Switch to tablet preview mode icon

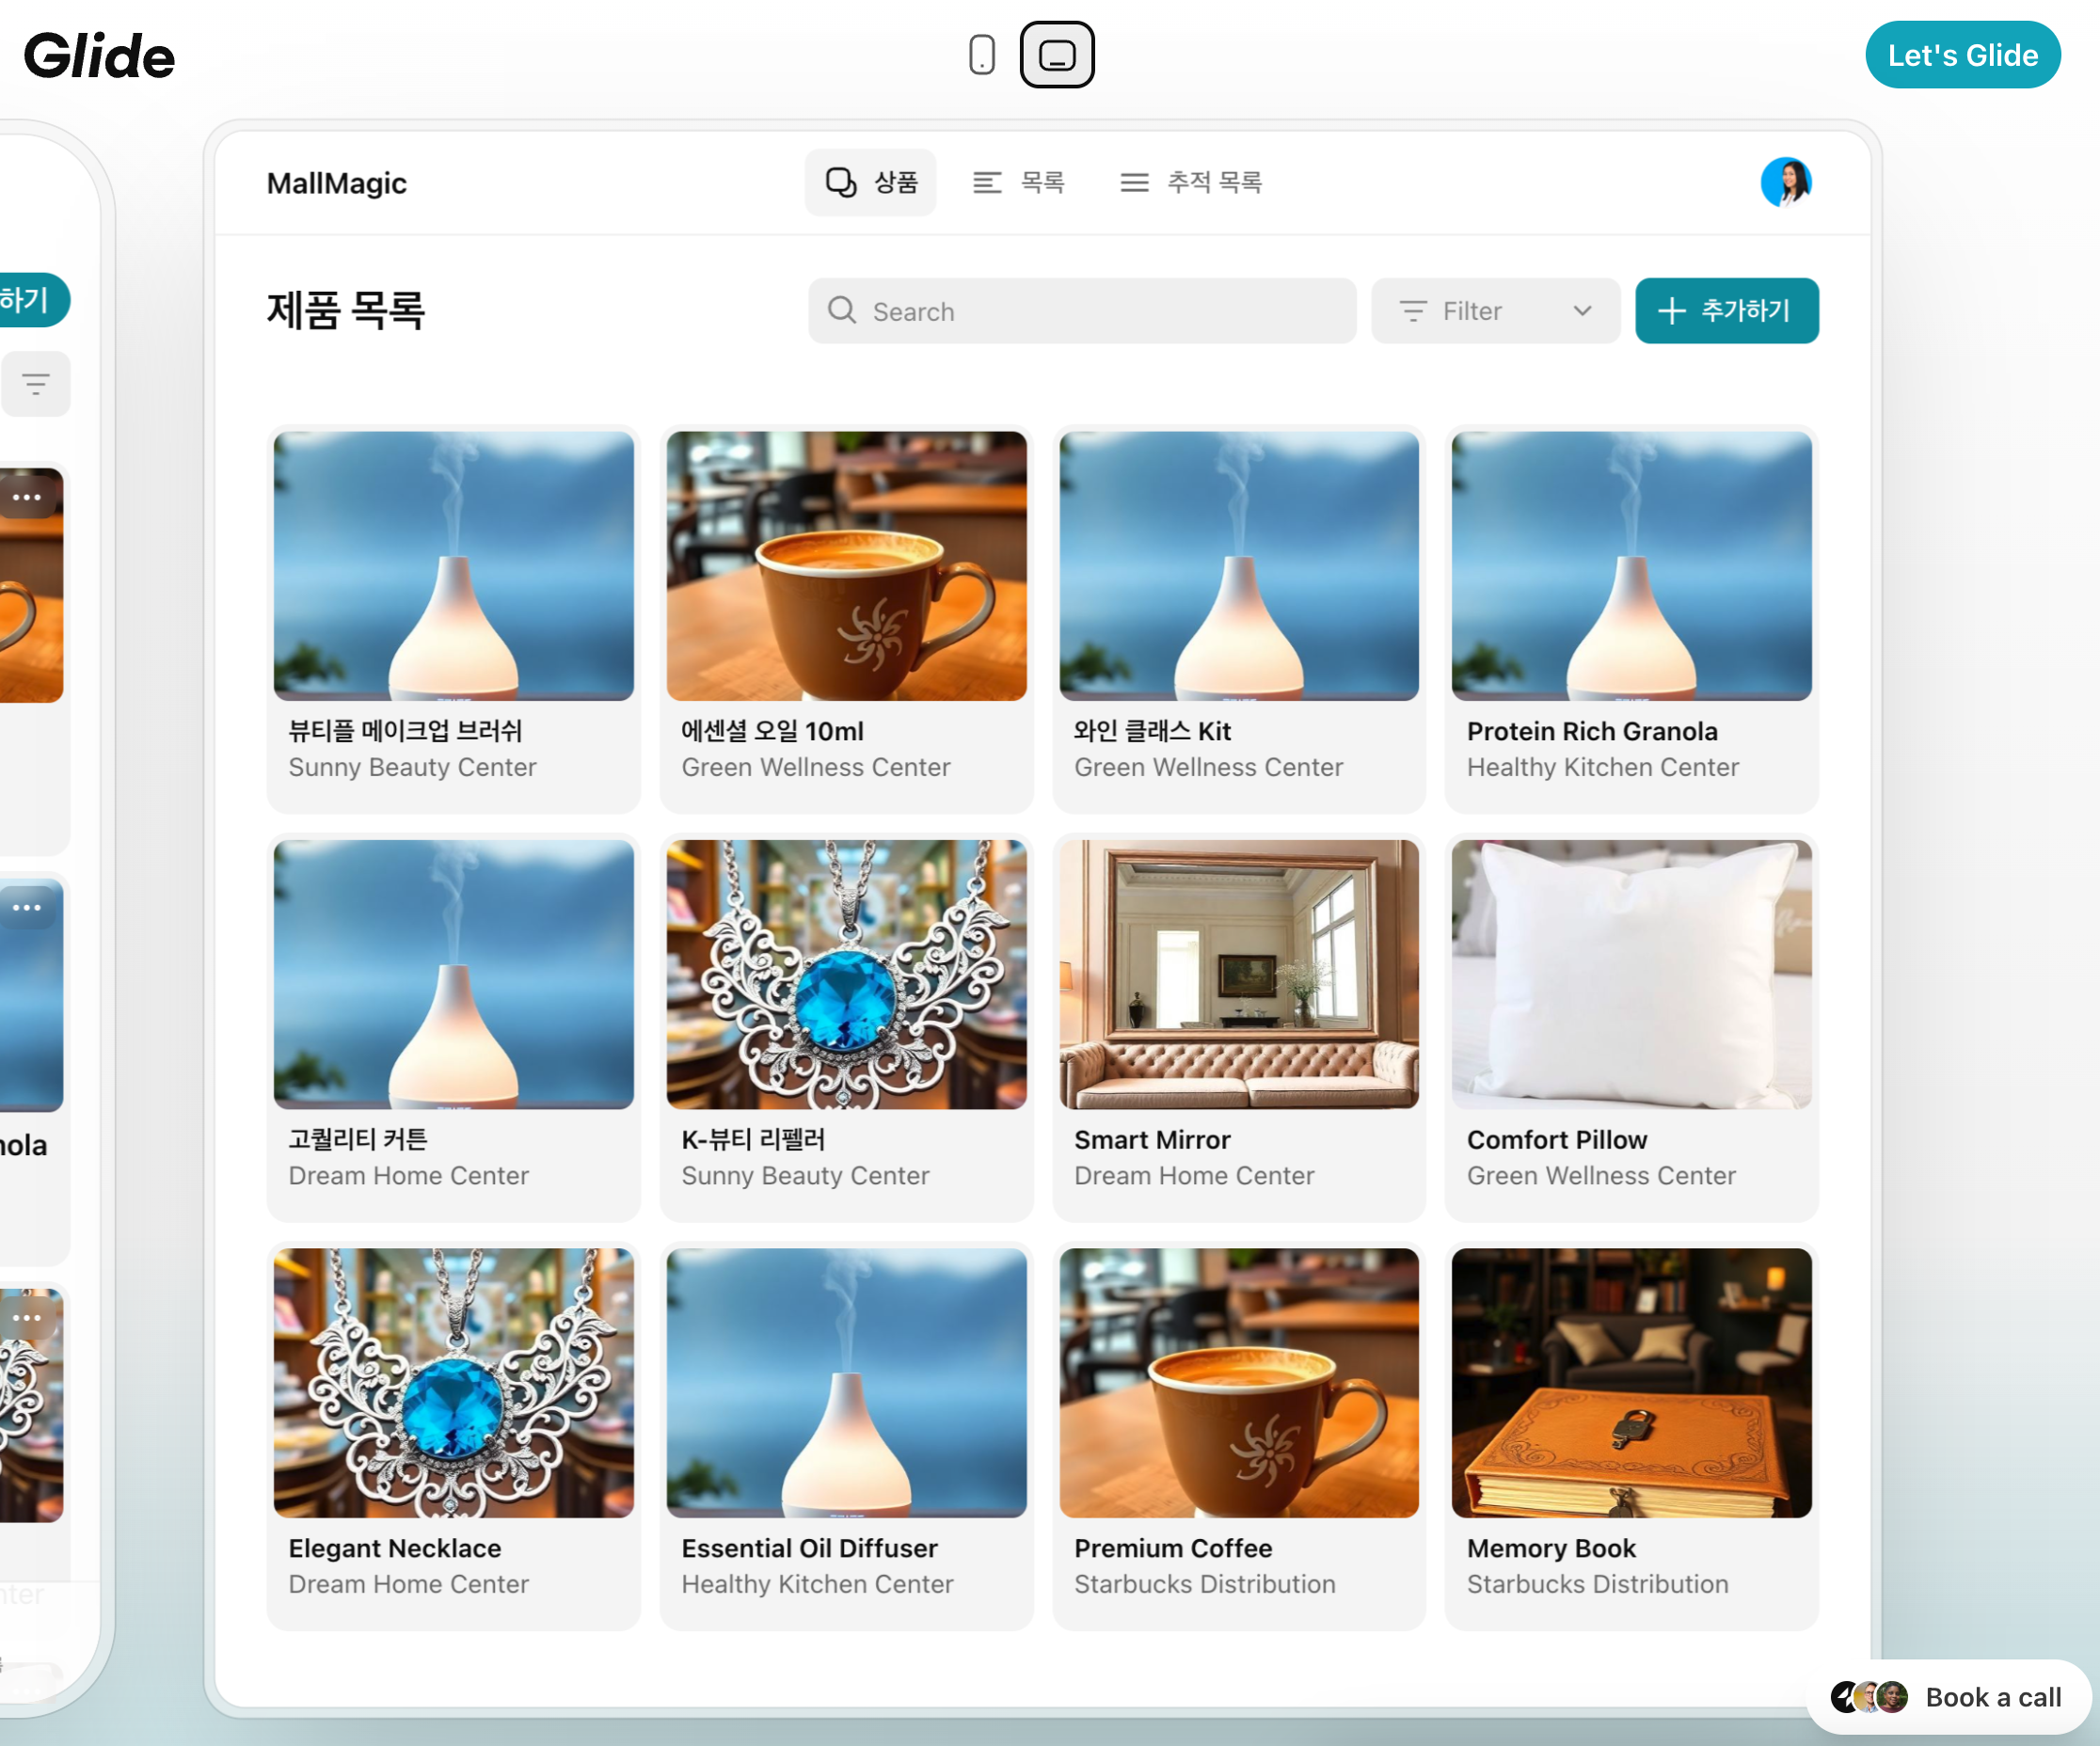click(1056, 55)
